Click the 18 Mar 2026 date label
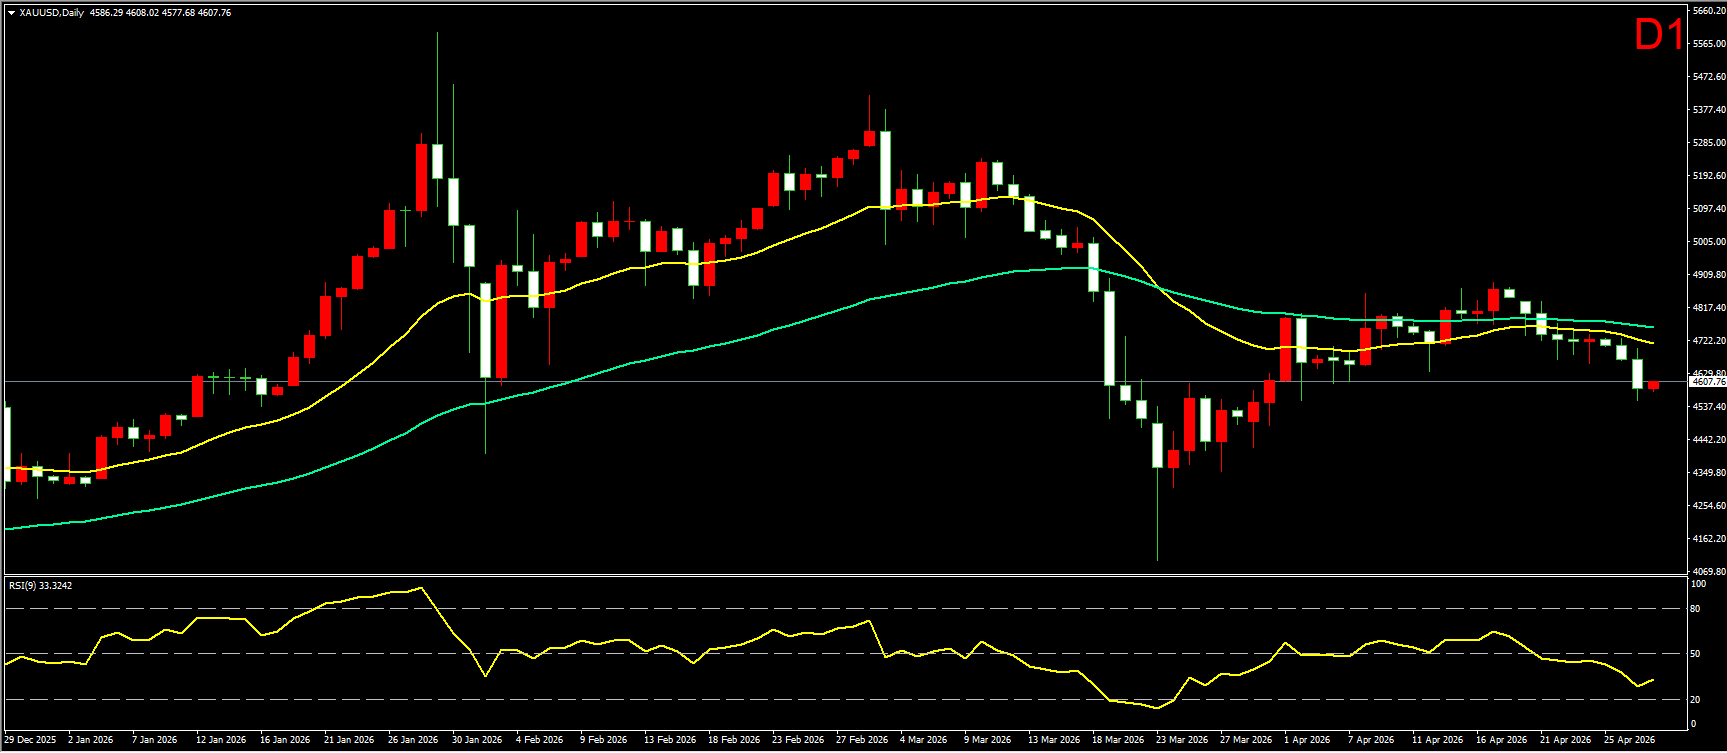This screenshot has width=1727, height=753. [1118, 740]
